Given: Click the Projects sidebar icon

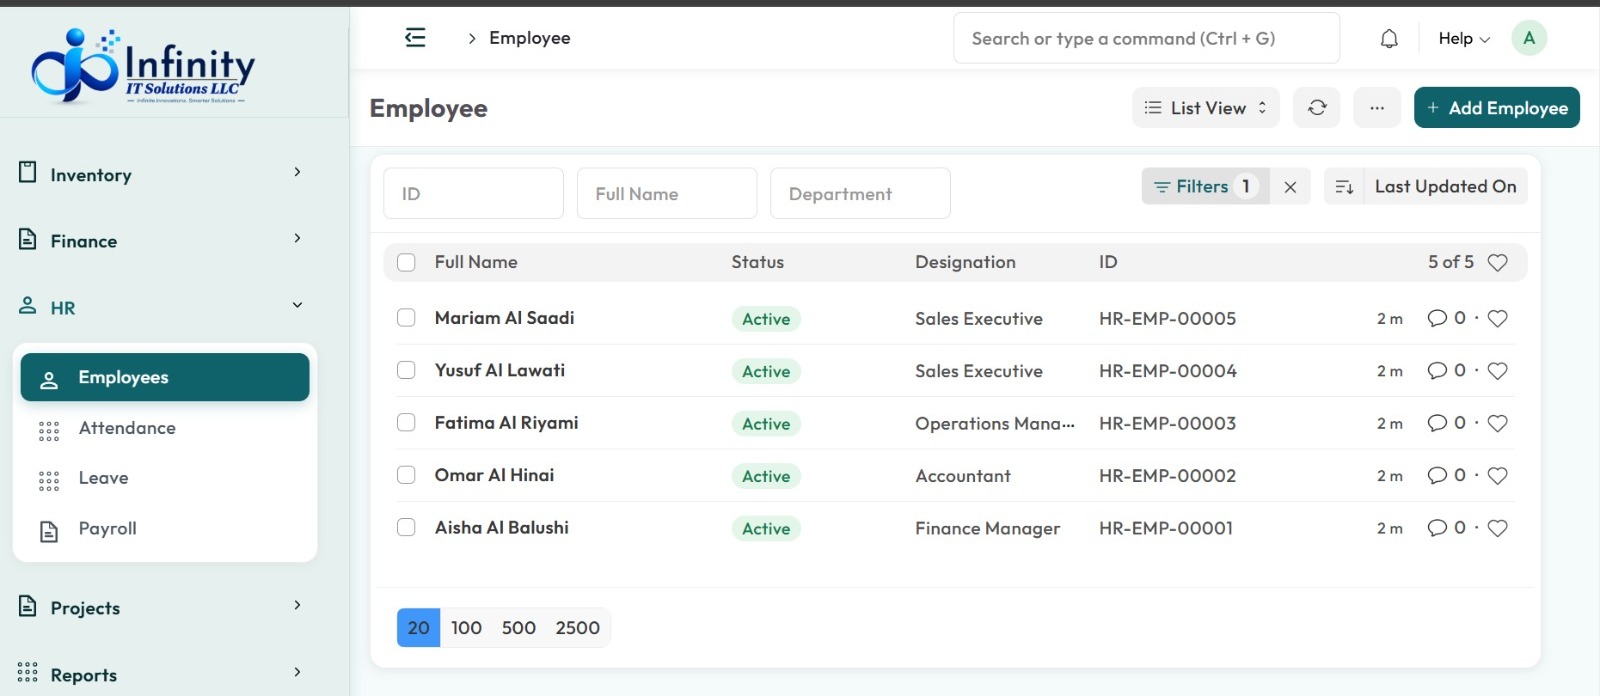Looking at the screenshot, I should point(28,606).
